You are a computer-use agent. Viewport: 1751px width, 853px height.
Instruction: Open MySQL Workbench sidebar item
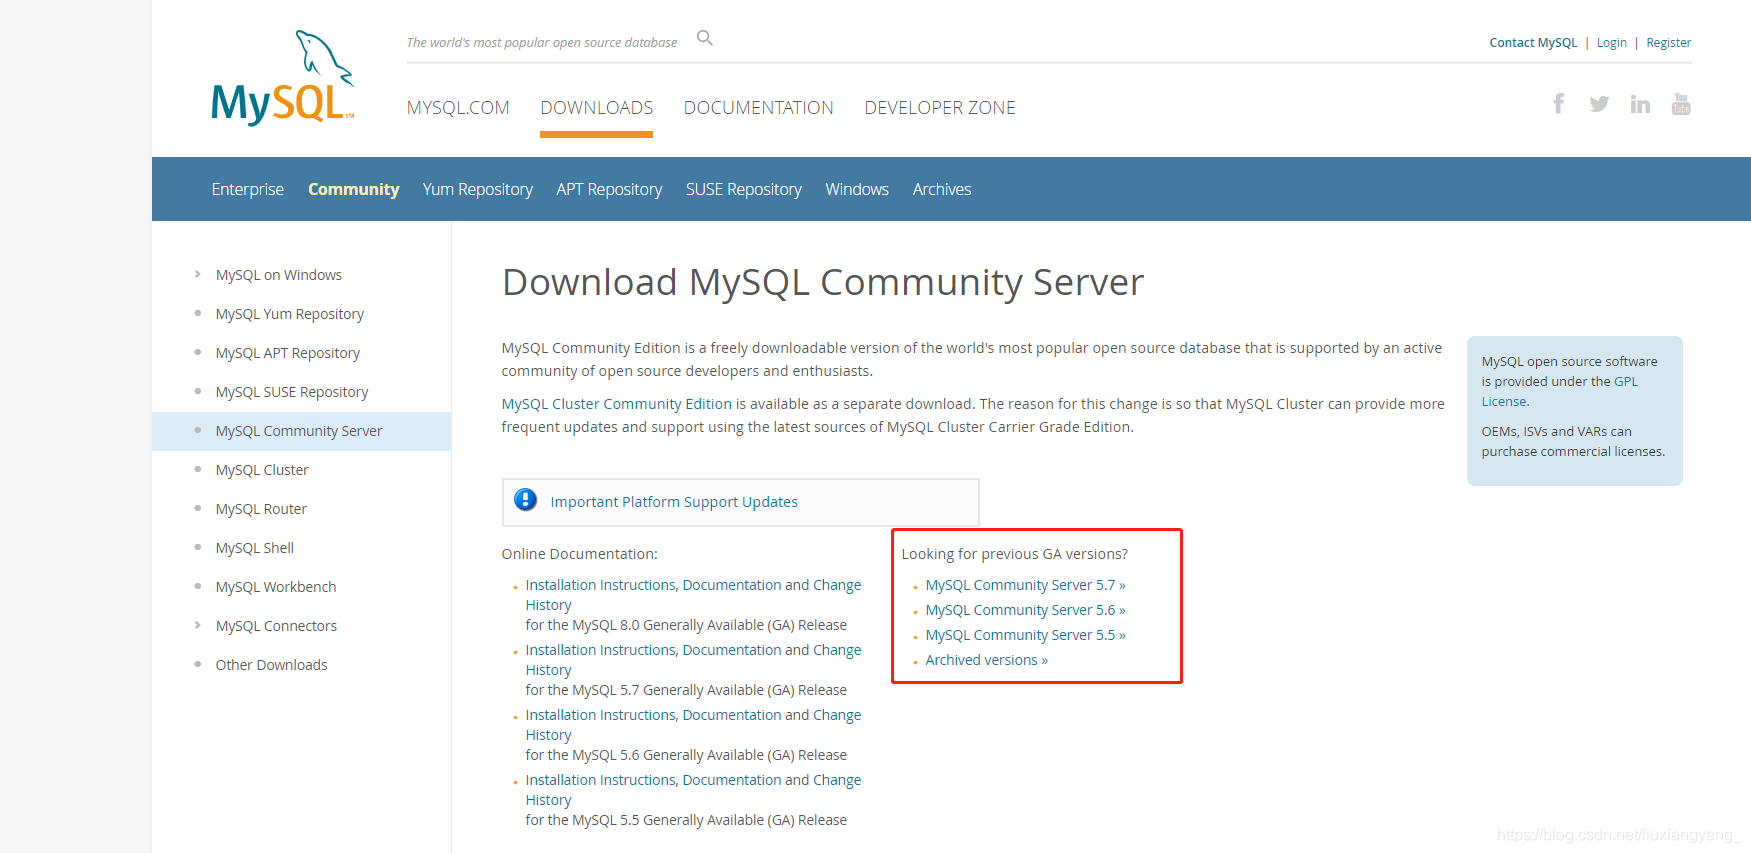pyautogui.click(x=276, y=587)
